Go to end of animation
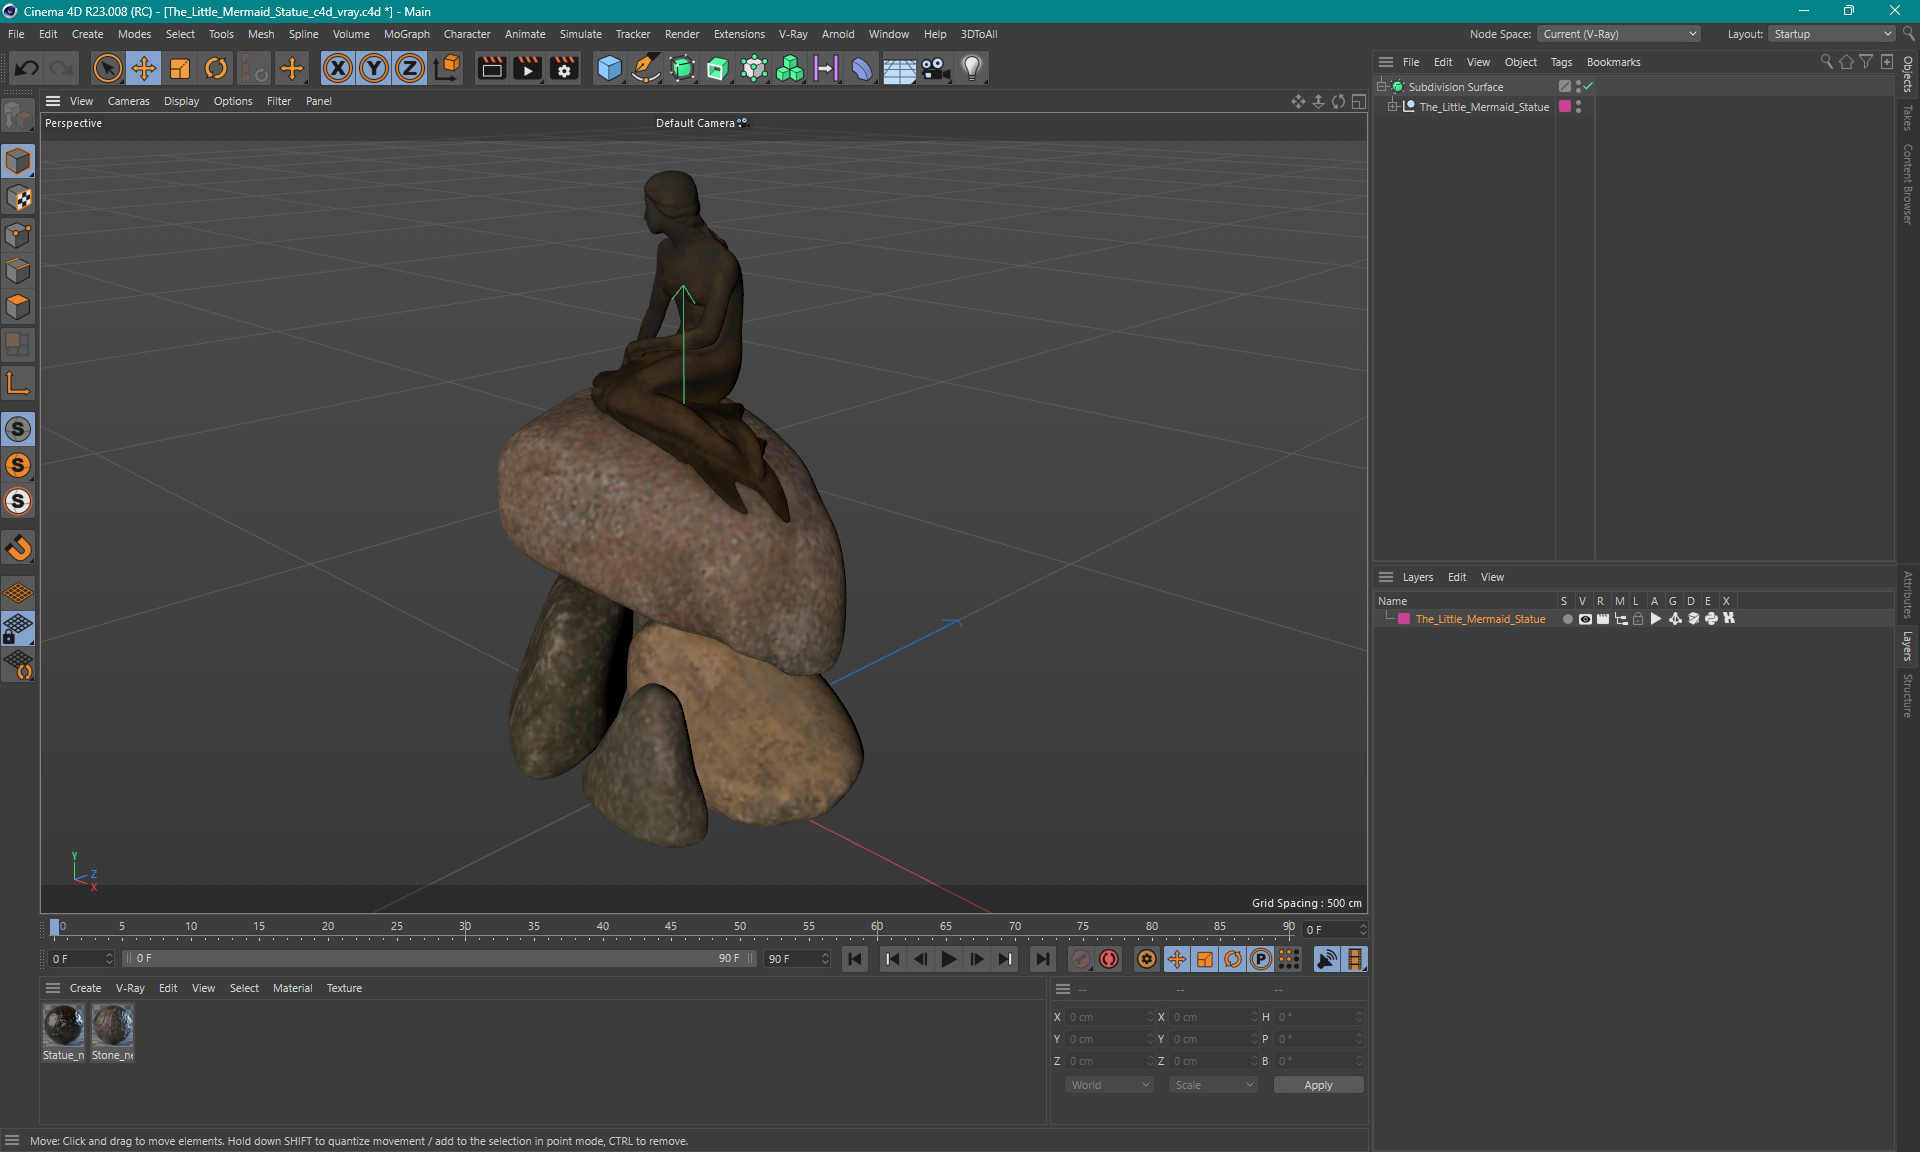The height and width of the screenshot is (1152, 1920). (1042, 959)
